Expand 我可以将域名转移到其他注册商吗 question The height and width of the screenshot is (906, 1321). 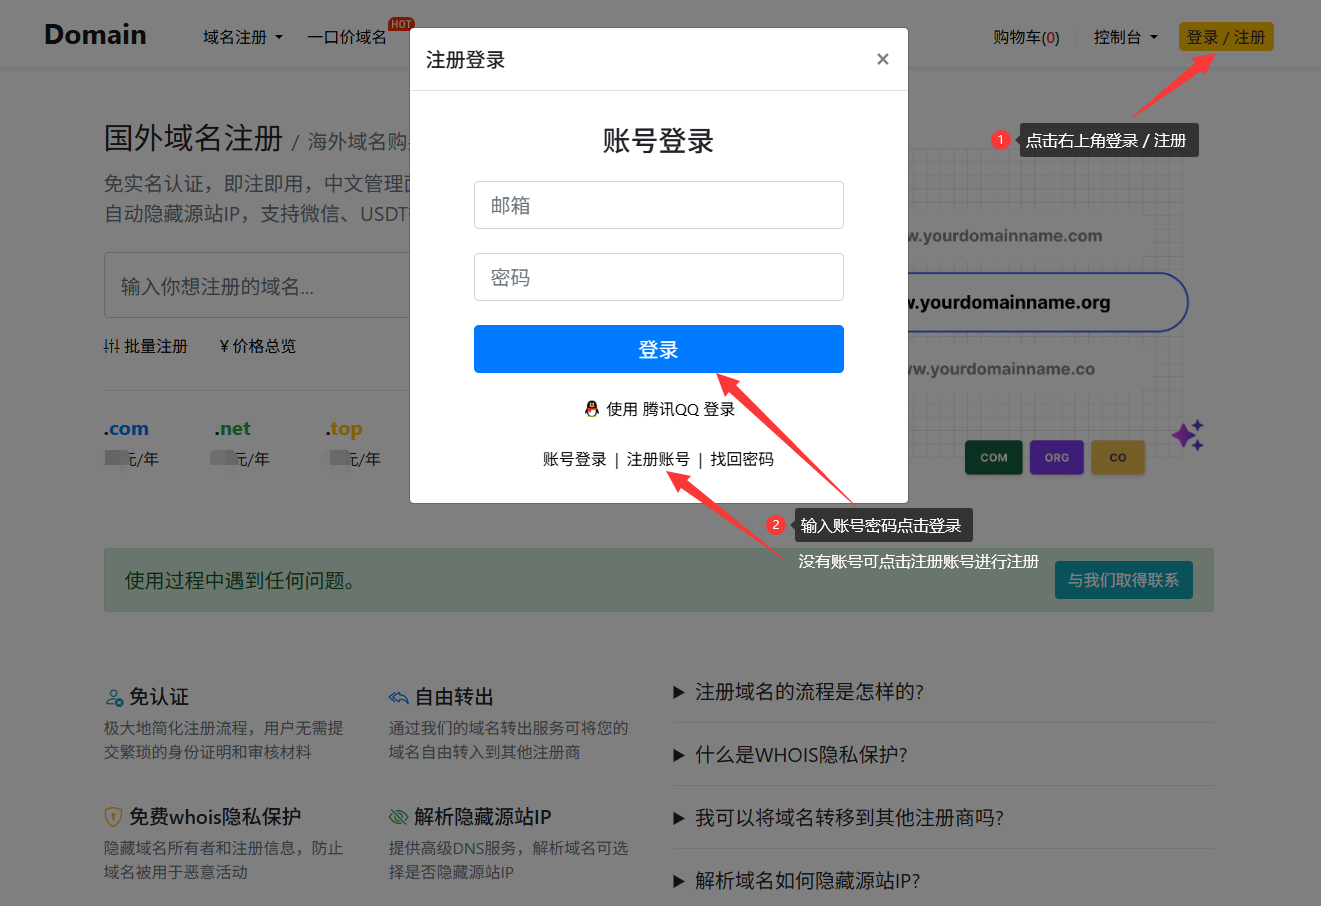pyautogui.click(x=848, y=818)
